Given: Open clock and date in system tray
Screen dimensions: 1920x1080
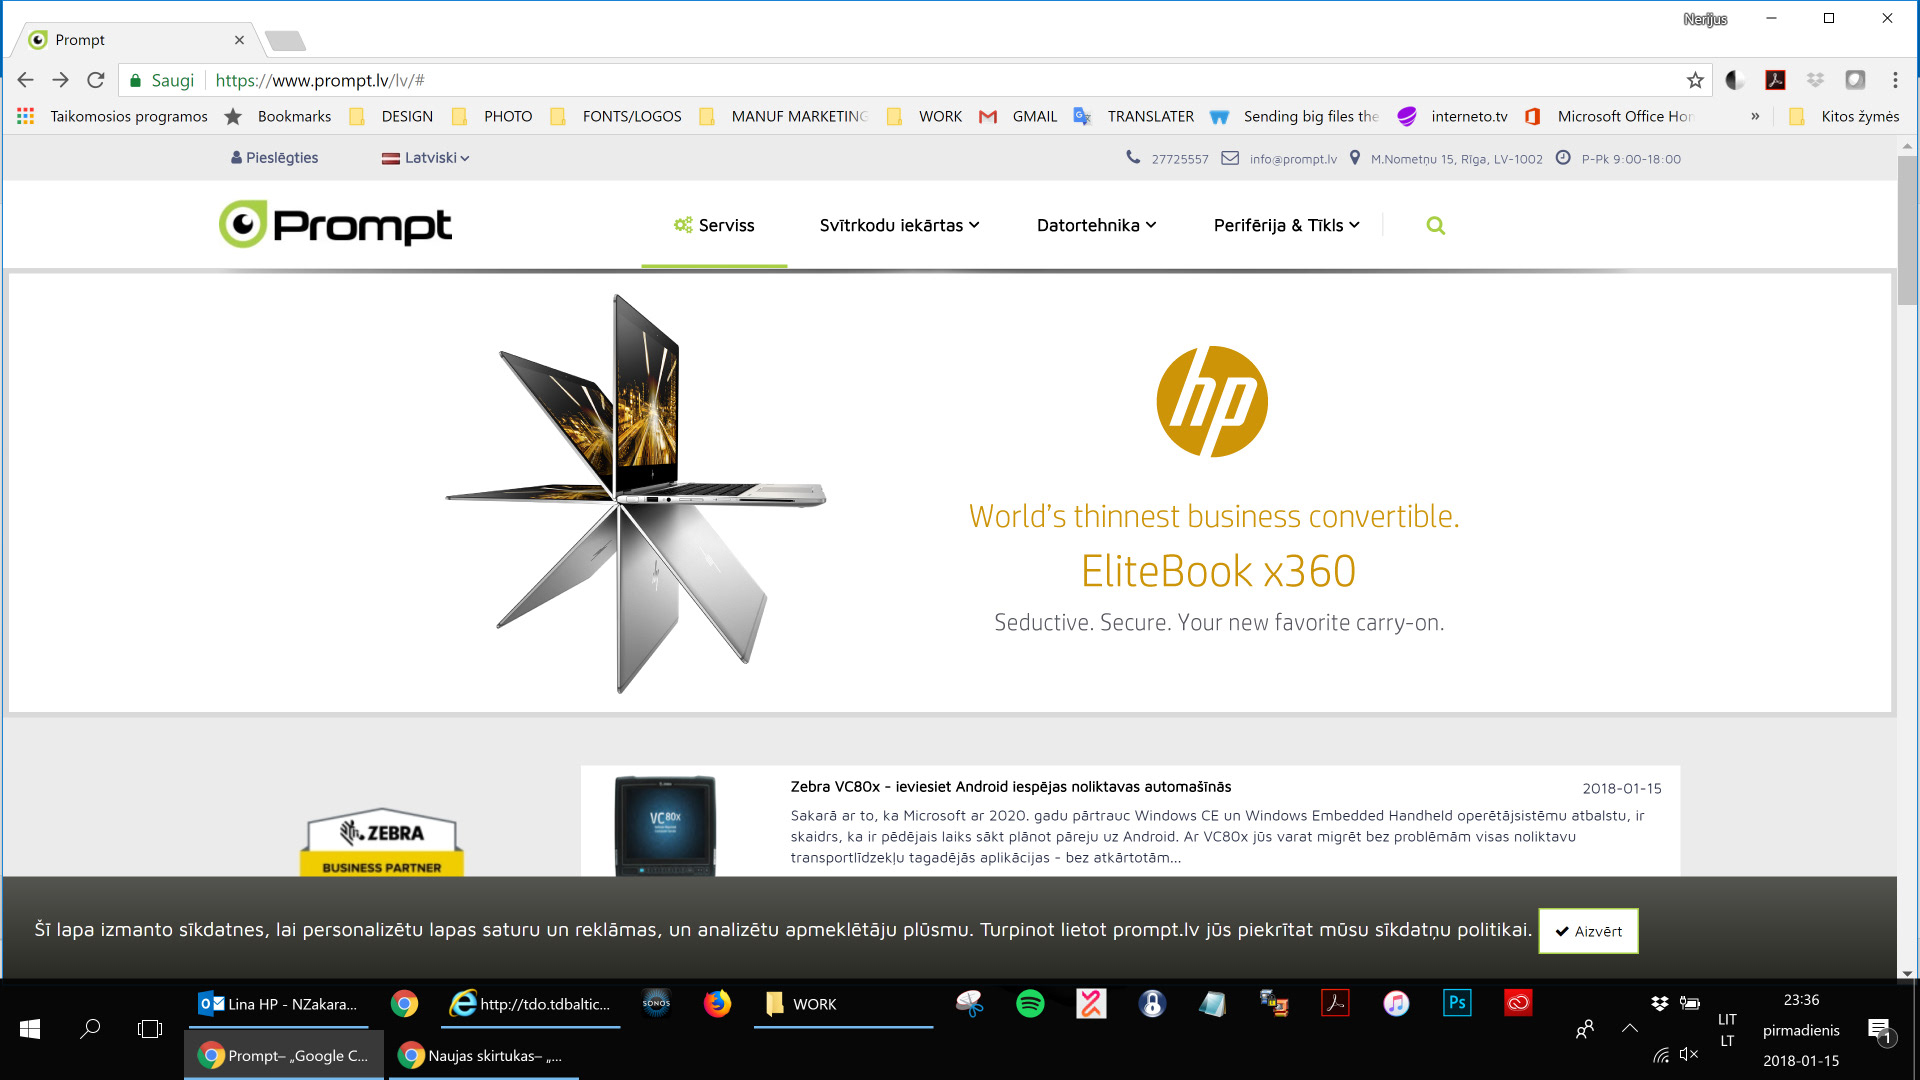Looking at the screenshot, I should [x=1801, y=1030].
